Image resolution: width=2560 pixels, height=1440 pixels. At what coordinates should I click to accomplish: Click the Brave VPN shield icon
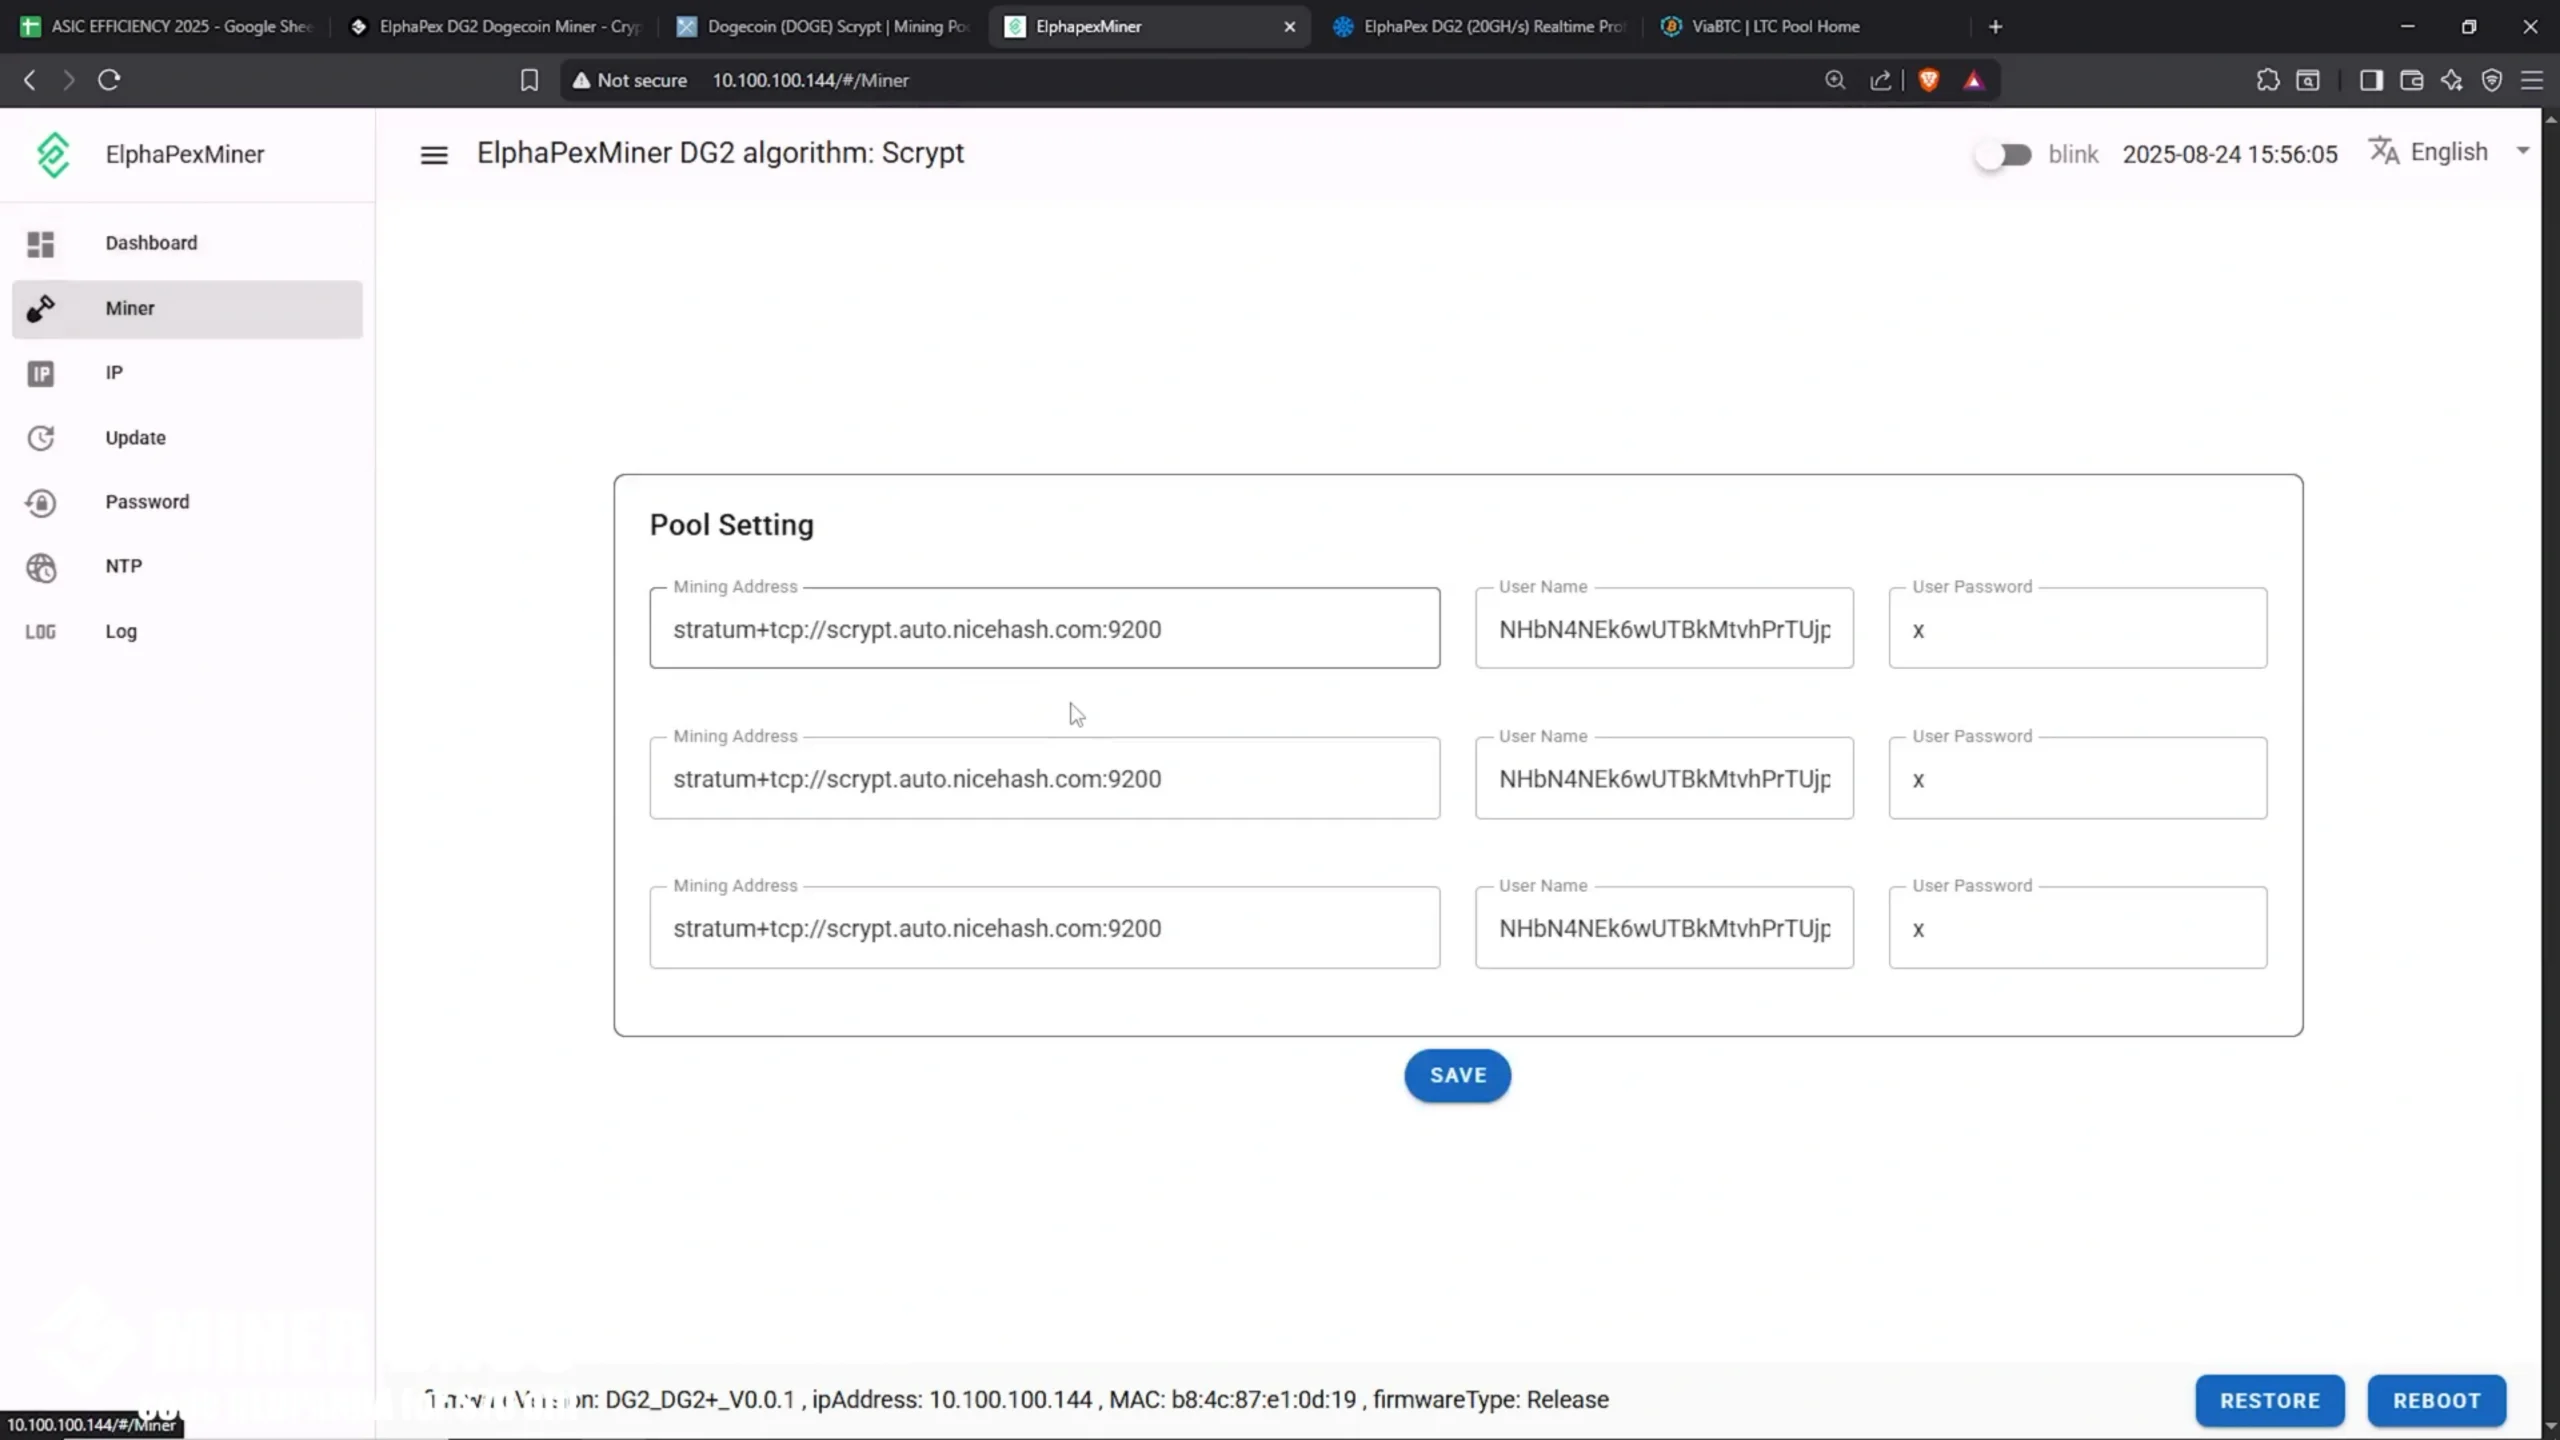click(x=2491, y=80)
